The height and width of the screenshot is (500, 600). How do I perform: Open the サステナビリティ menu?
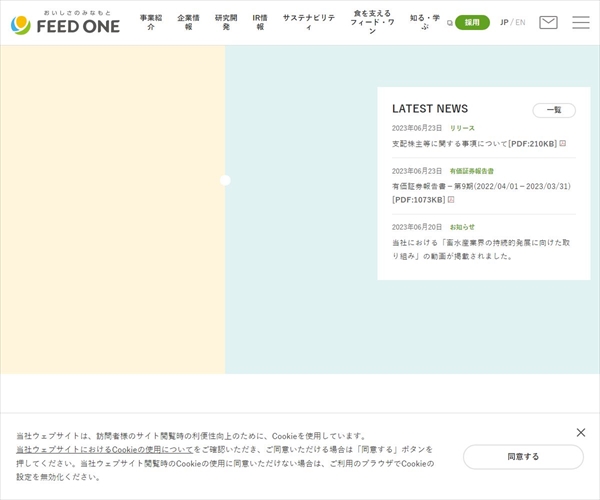point(309,22)
